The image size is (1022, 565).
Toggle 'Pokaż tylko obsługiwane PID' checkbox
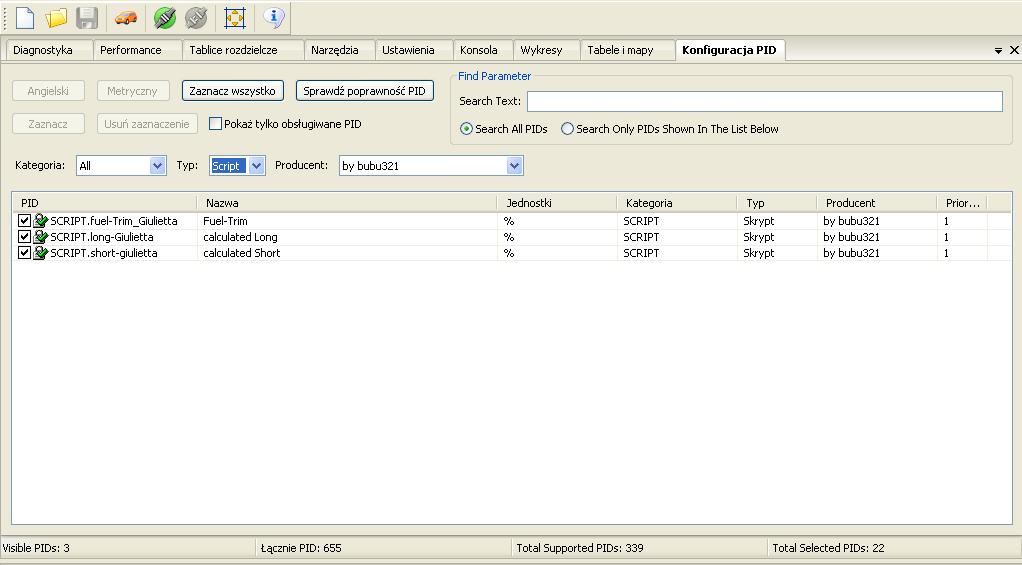[x=215, y=124]
